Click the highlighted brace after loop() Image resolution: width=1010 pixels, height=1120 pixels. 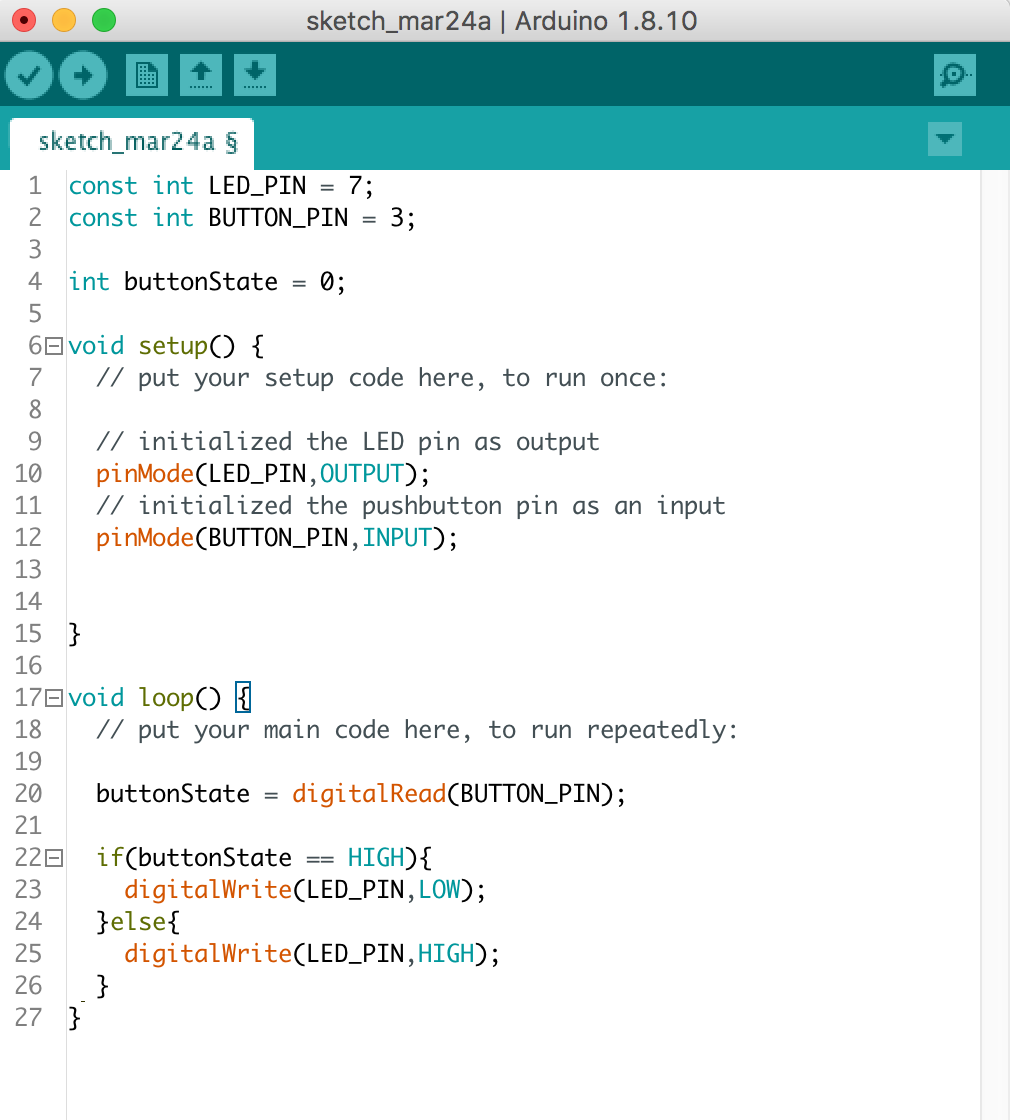click(x=244, y=698)
